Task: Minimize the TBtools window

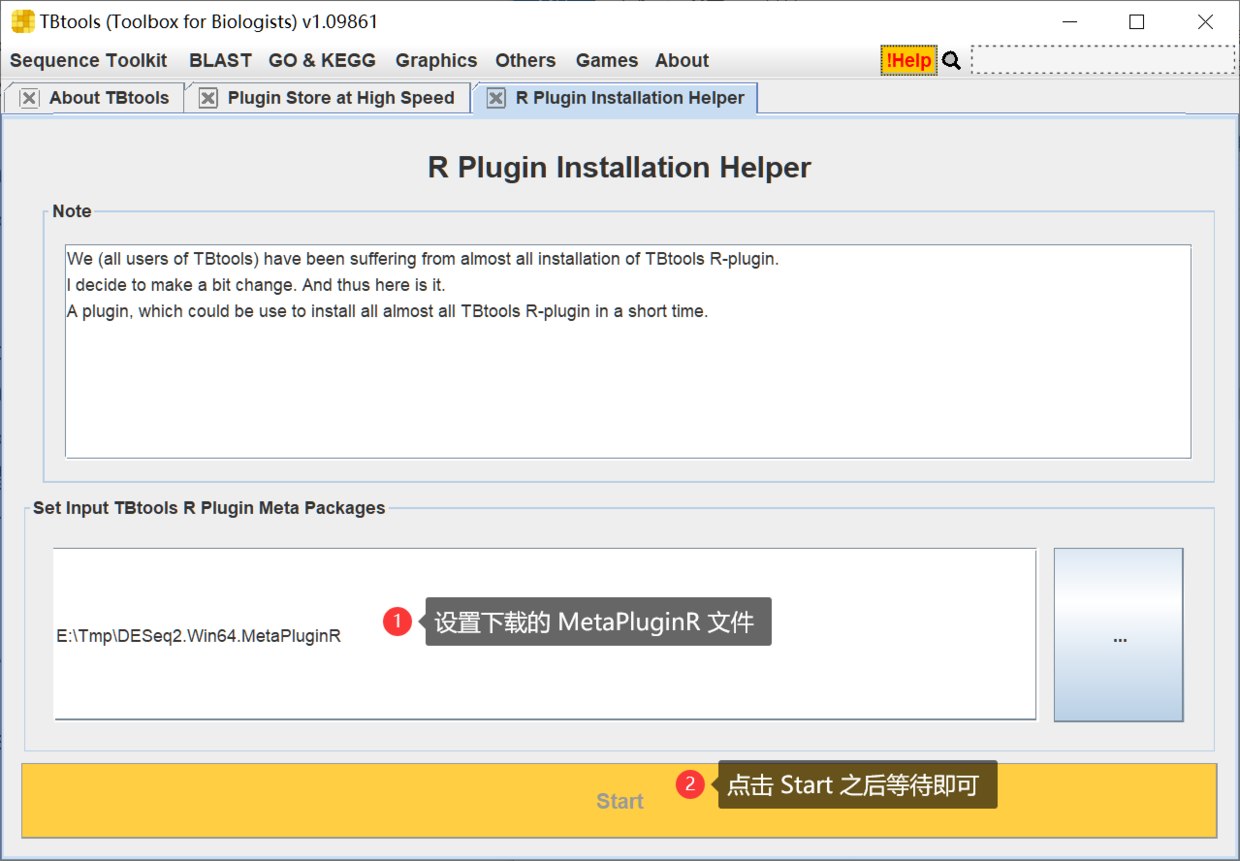Action: pos(1069,22)
